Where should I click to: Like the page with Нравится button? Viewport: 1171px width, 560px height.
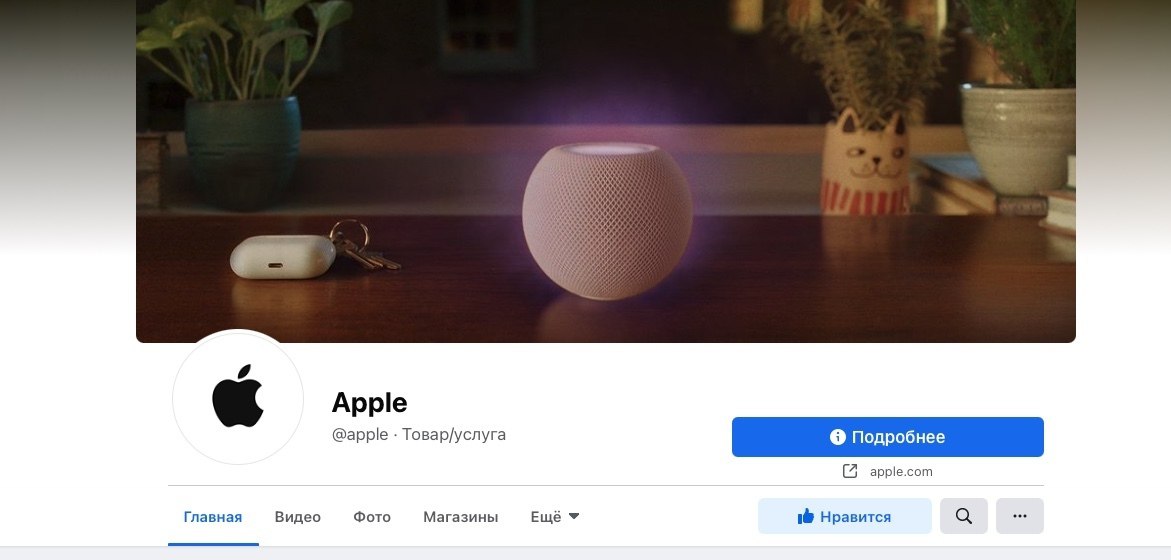(x=845, y=516)
